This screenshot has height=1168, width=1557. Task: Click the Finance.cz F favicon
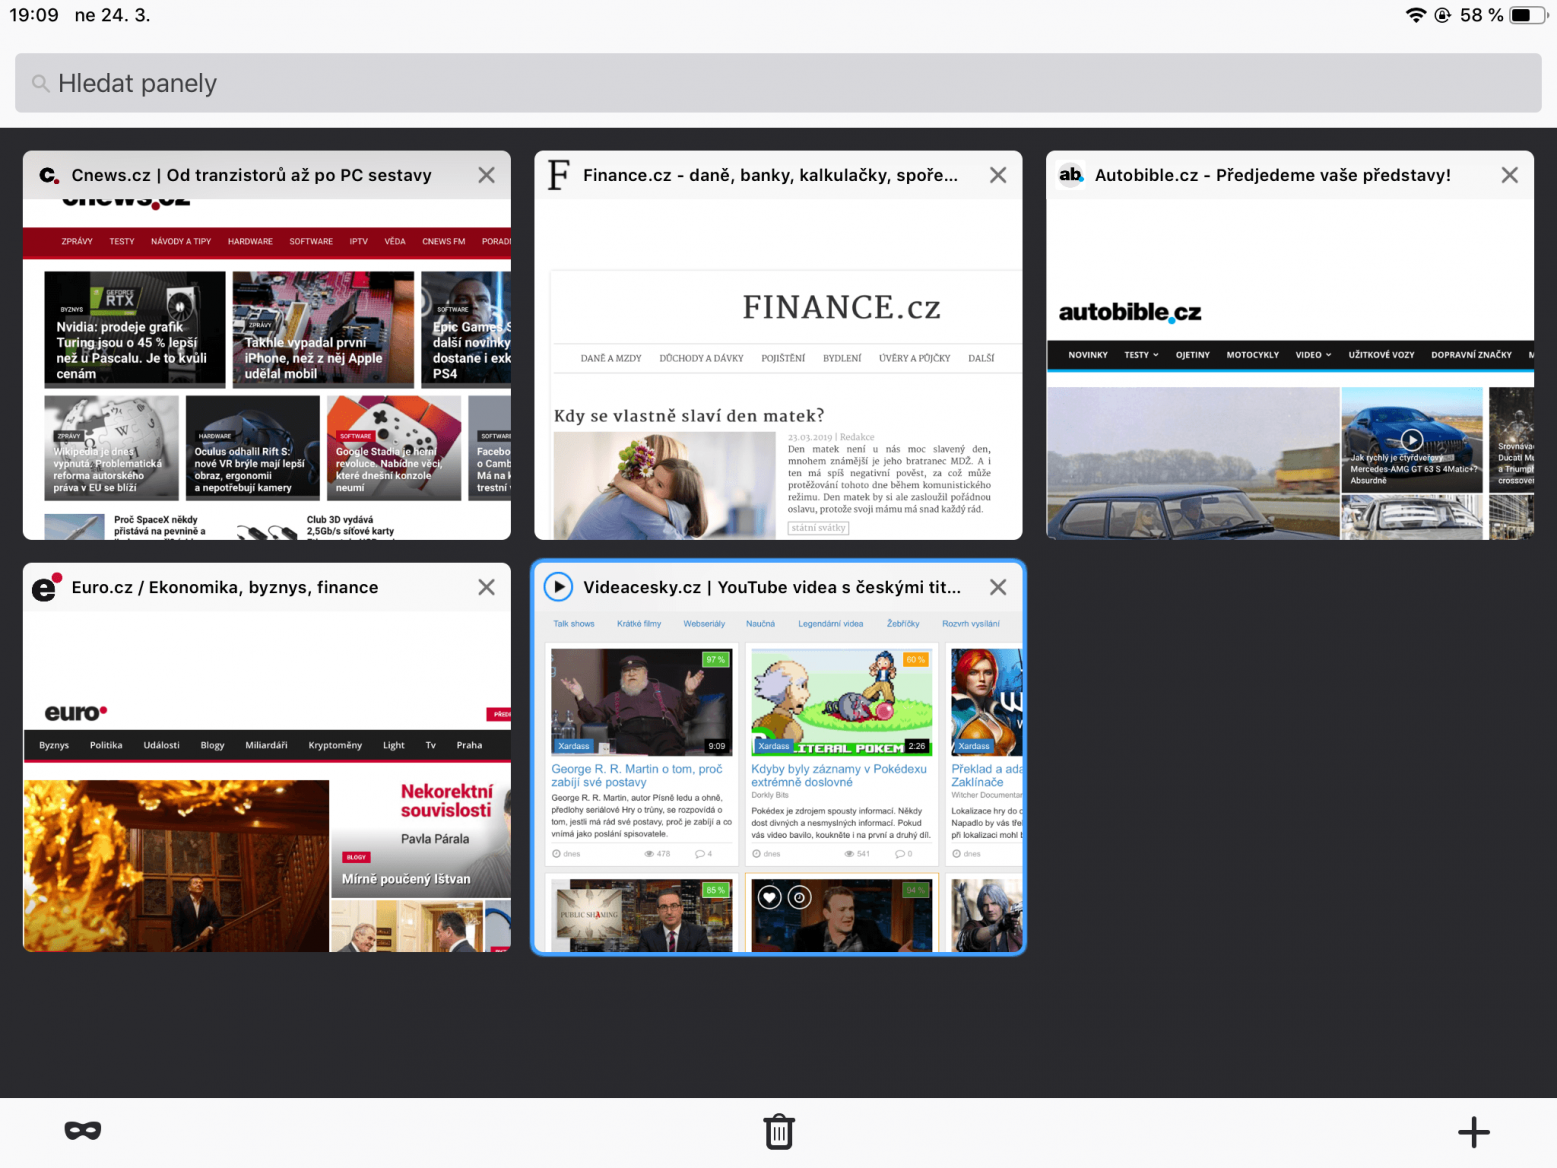click(x=558, y=175)
